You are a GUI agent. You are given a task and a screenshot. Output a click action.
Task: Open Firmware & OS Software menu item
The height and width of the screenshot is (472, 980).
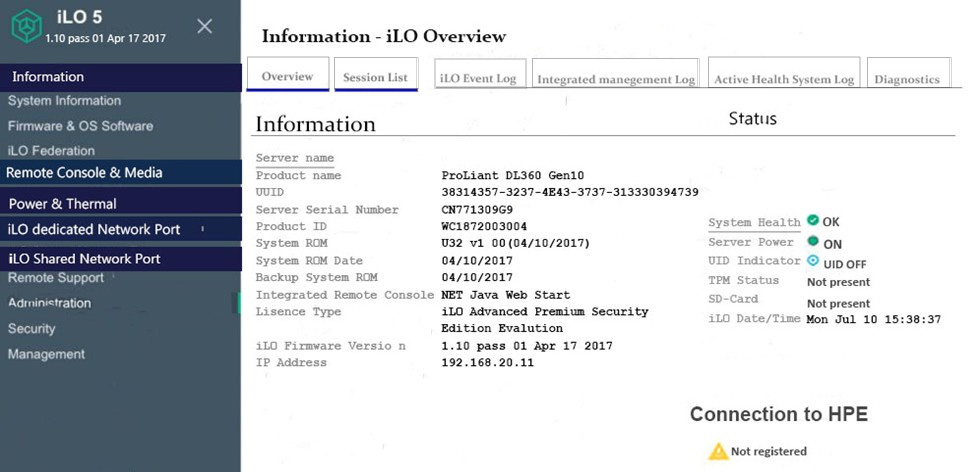(x=81, y=126)
